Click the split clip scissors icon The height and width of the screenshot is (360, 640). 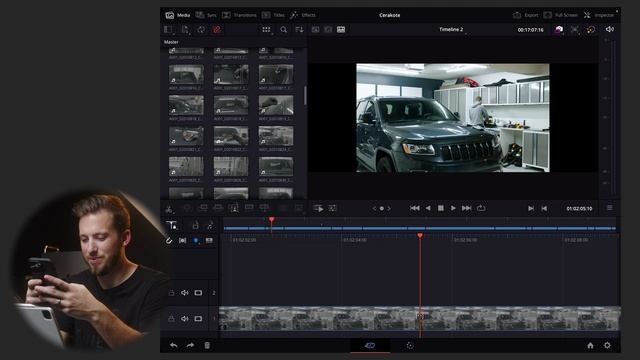169,209
